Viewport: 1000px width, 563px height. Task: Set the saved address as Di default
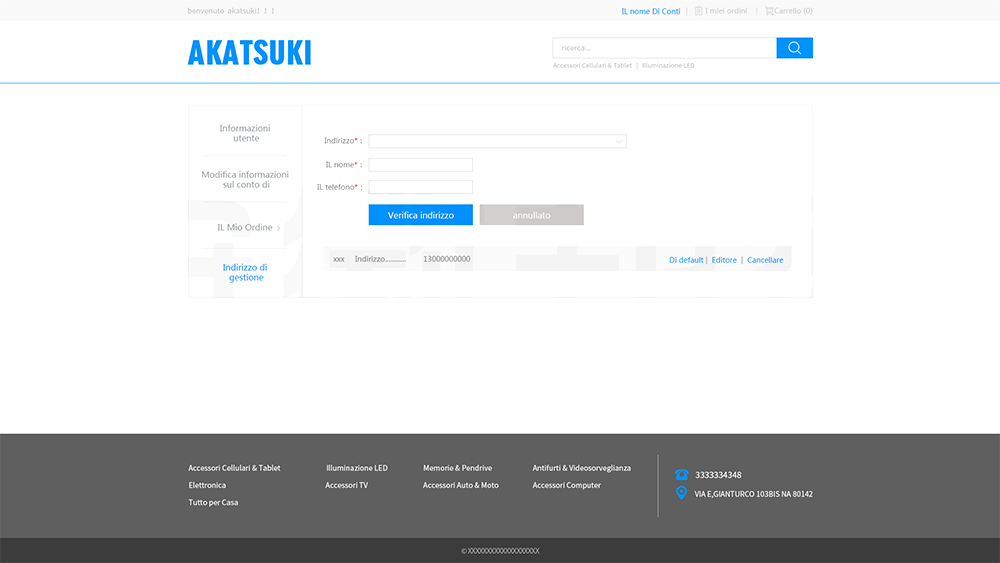pyautogui.click(x=685, y=260)
